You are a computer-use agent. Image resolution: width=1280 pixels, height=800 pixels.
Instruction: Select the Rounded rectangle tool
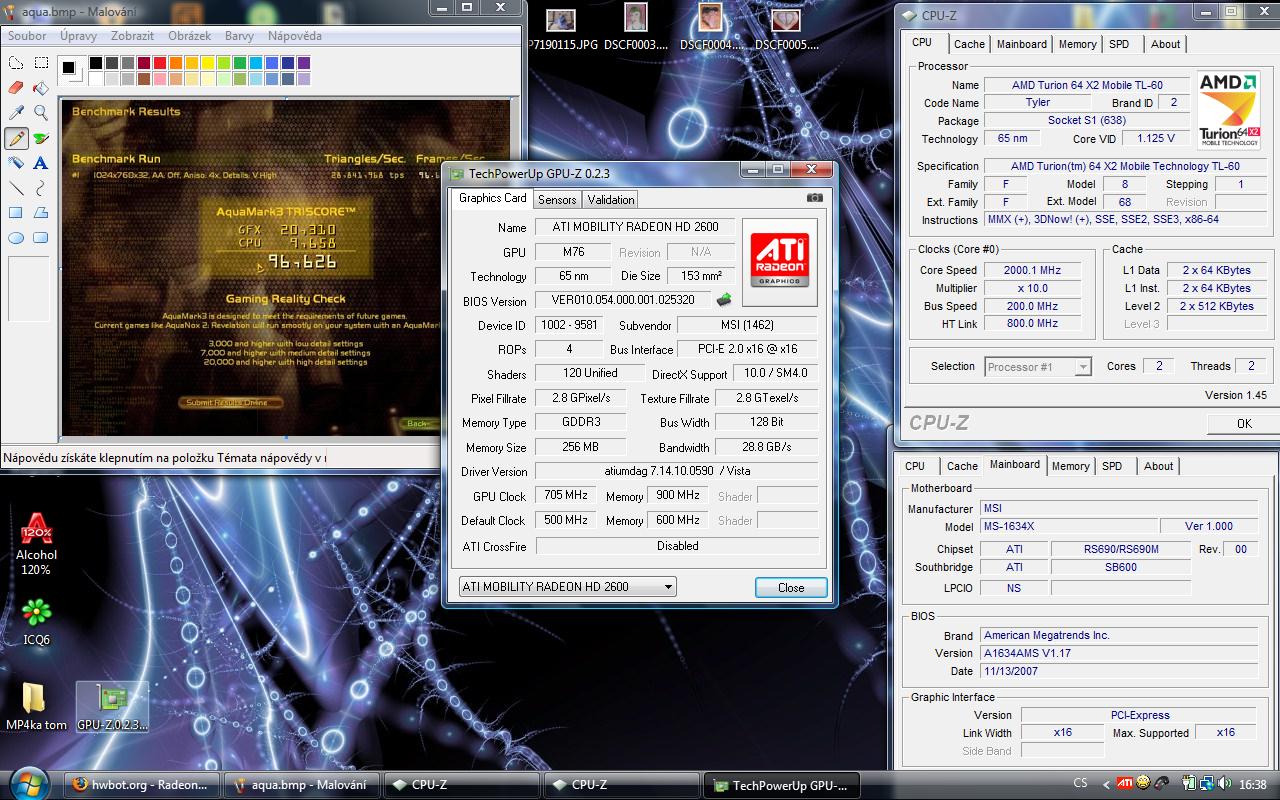click(41, 238)
